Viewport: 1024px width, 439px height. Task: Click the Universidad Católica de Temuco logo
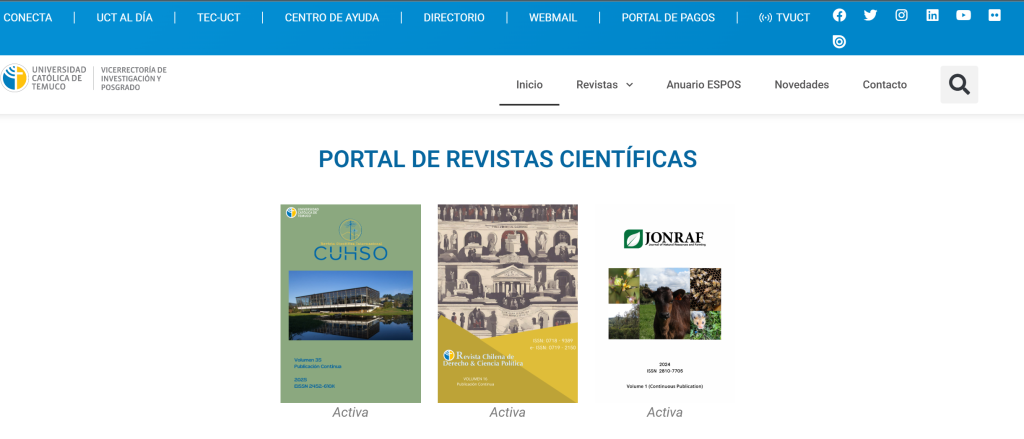point(44,78)
